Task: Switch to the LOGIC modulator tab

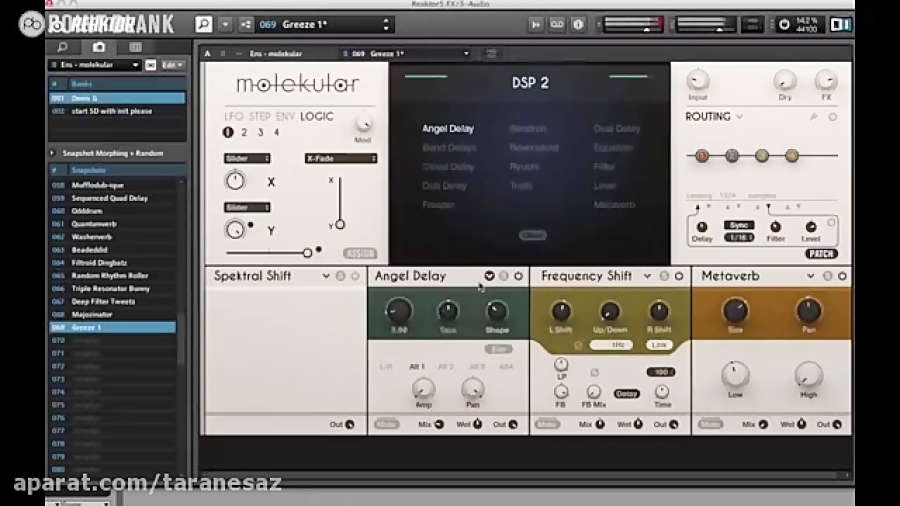Action: coord(317,116)
